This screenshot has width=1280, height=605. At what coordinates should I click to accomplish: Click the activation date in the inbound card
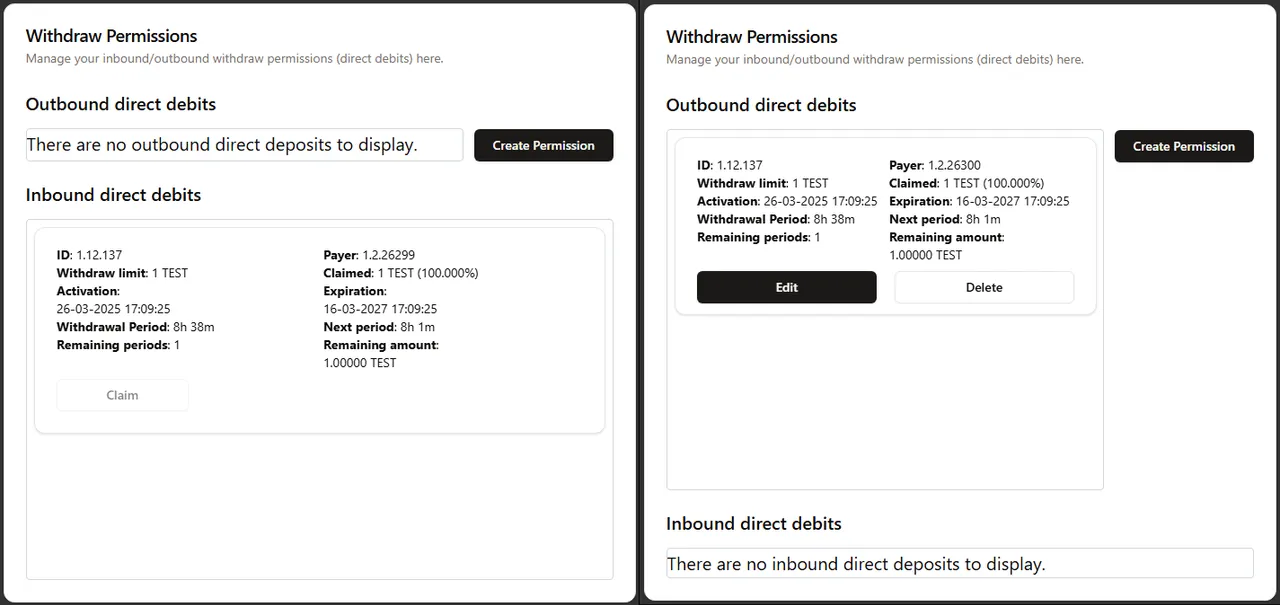(114, 309)
